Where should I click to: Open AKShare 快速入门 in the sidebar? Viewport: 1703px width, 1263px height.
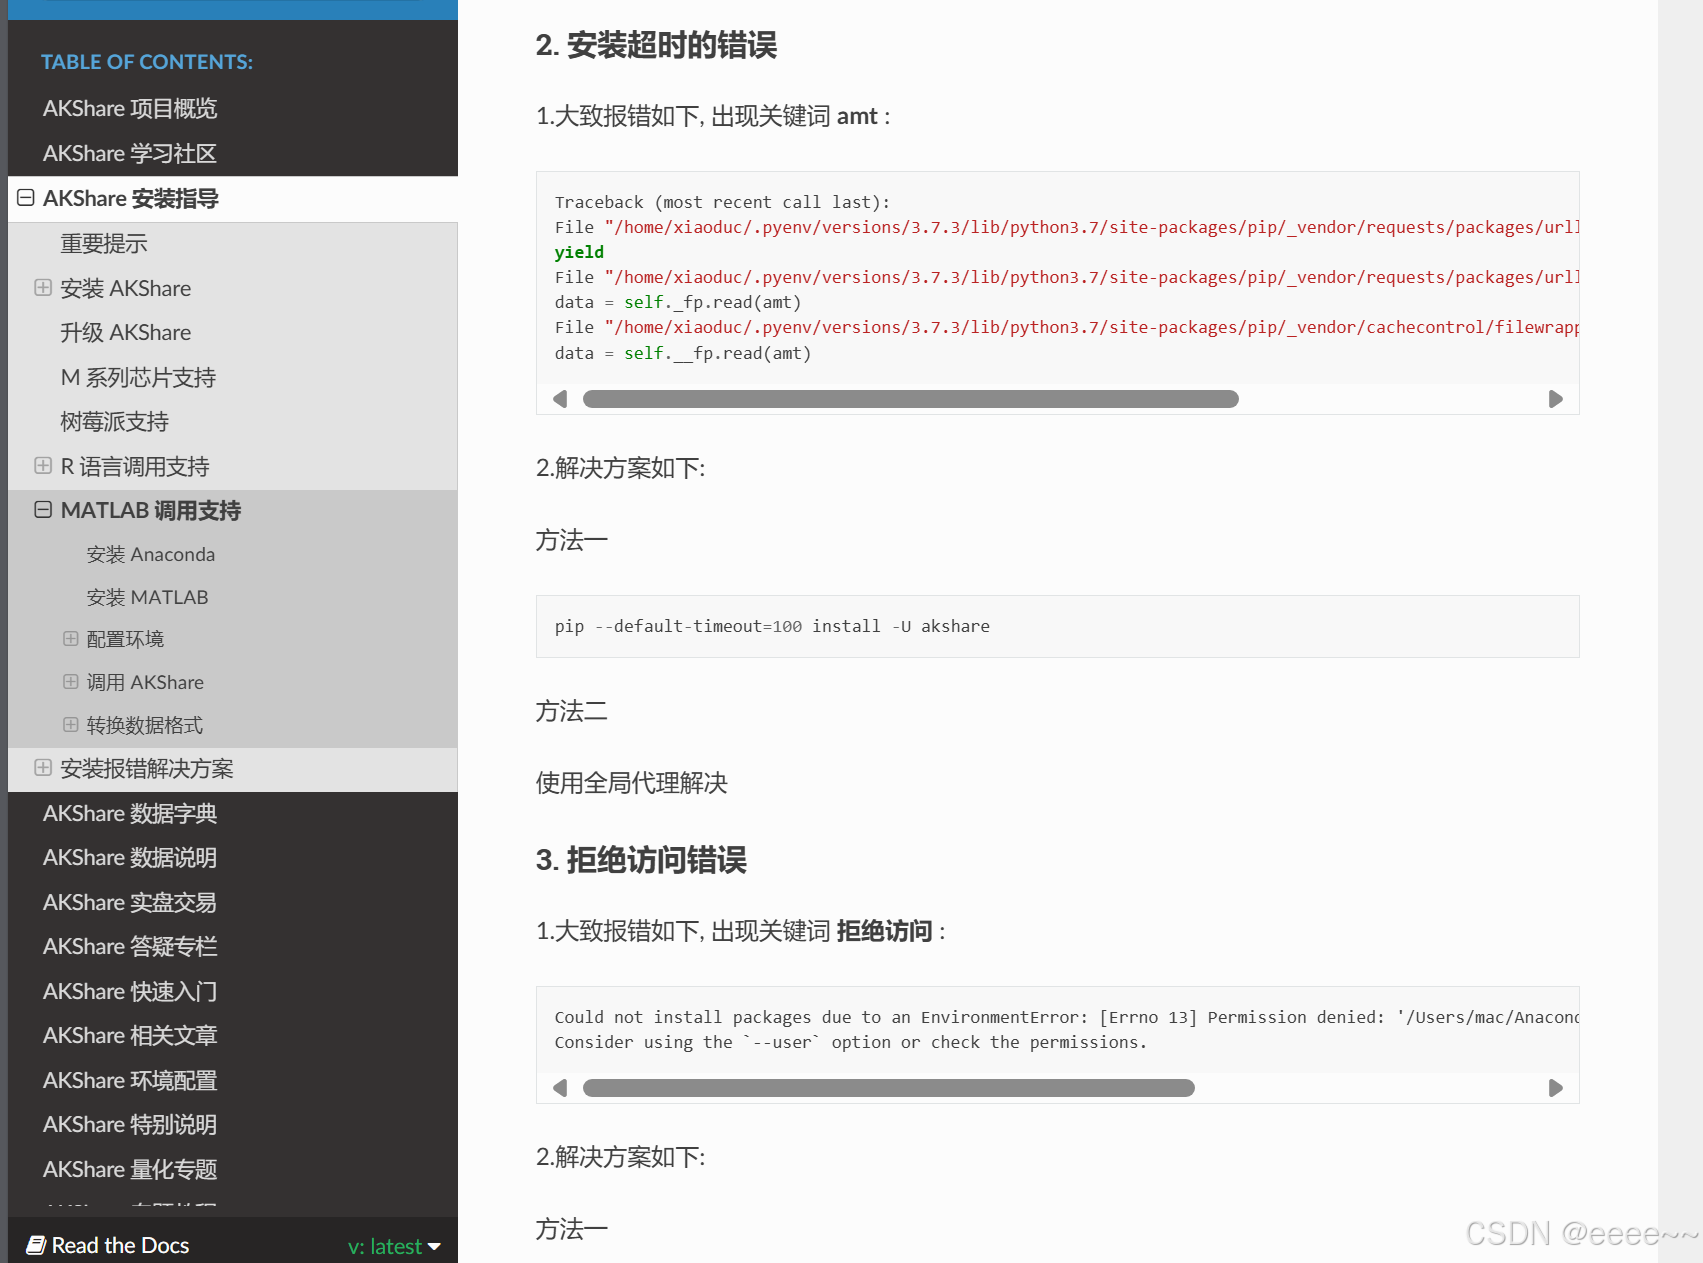[x=130, y=991]
